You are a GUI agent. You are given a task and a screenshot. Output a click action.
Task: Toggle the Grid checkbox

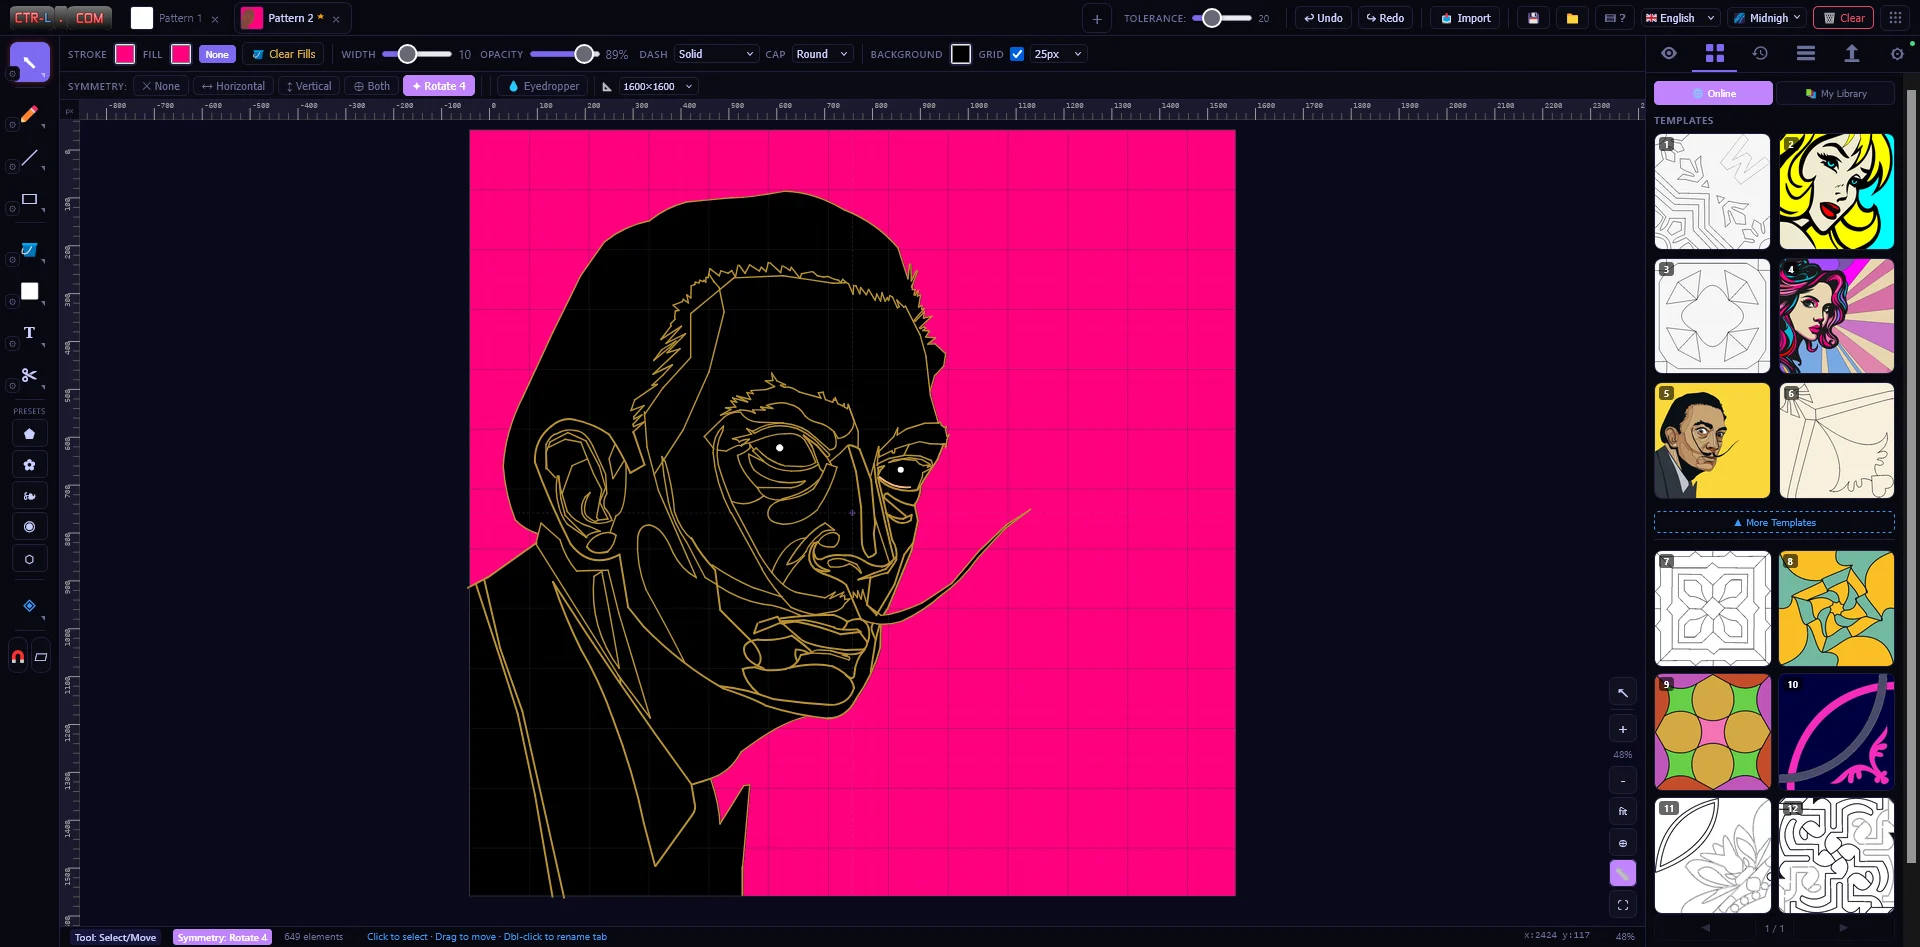click(1017, 54)
